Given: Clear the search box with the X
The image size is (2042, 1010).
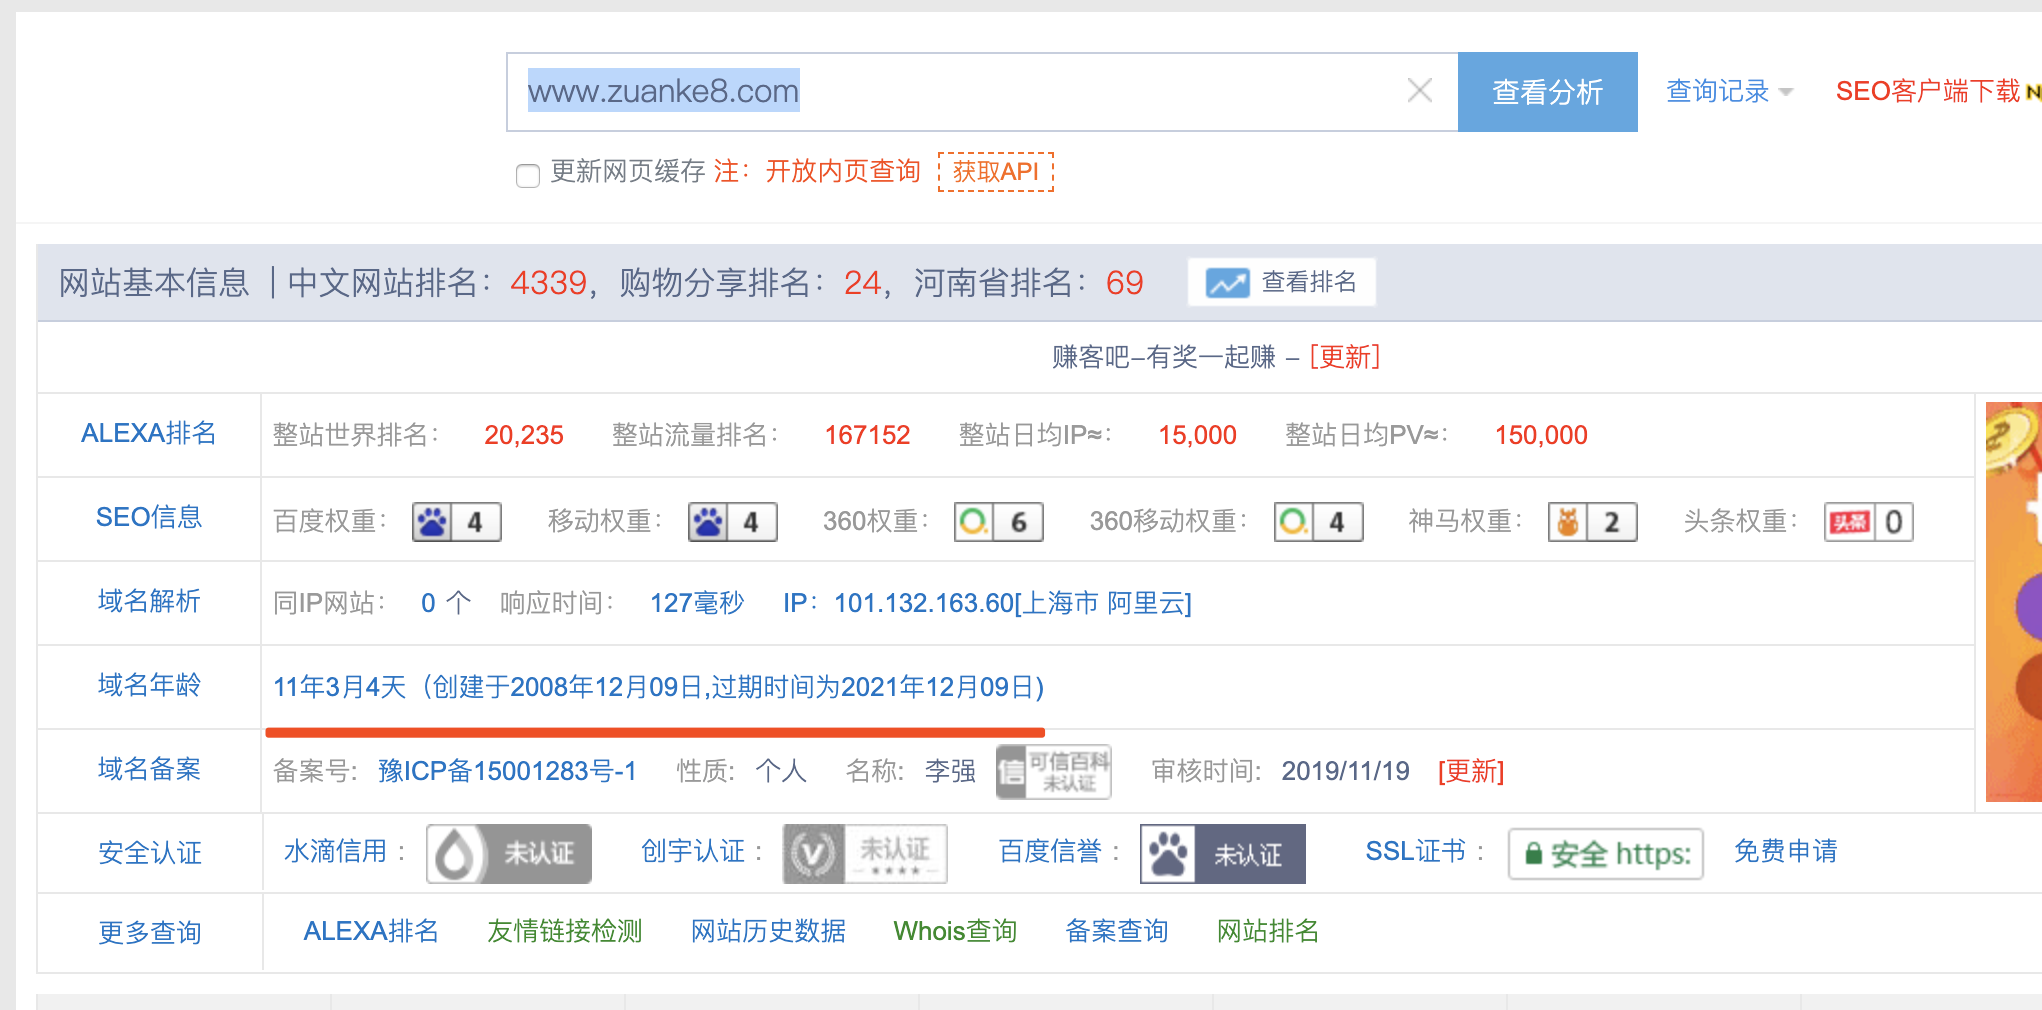Looking at the screenshot, I should click(x=1419, y=90).
